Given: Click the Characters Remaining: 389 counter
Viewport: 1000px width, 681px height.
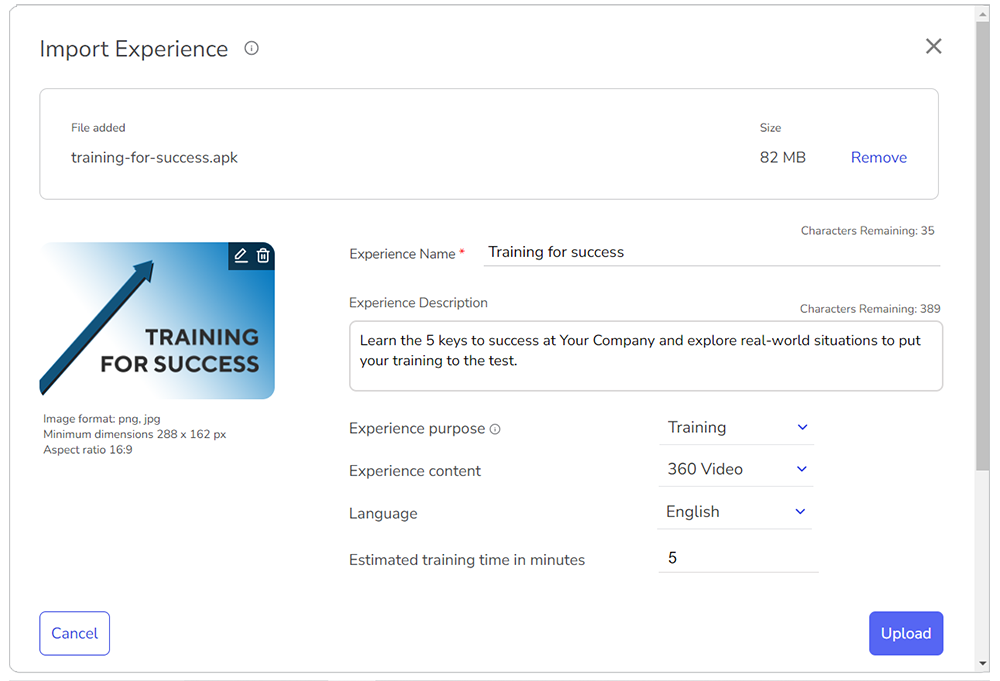Looking at the screenshot, I should pos(870,309).
